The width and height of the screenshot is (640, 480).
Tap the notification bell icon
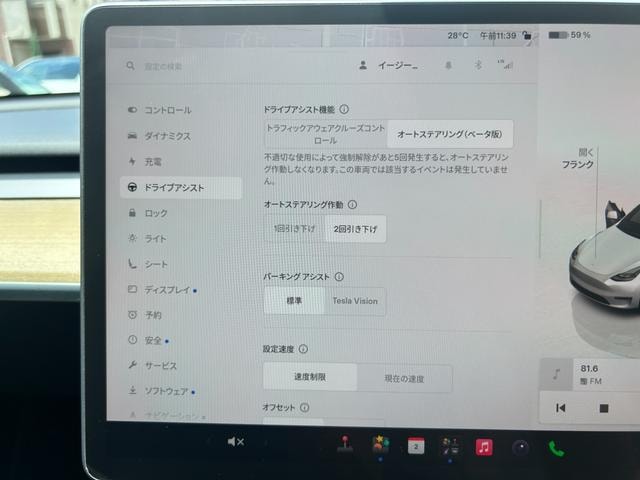(x=448, y=65)
